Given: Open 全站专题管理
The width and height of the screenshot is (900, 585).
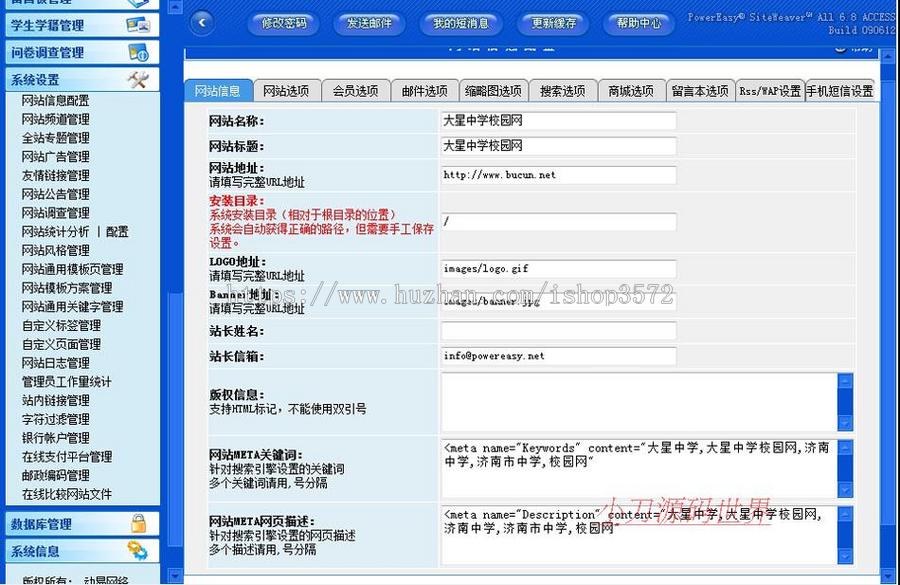Looking at the screenshot, I should [x=55, y=138].
